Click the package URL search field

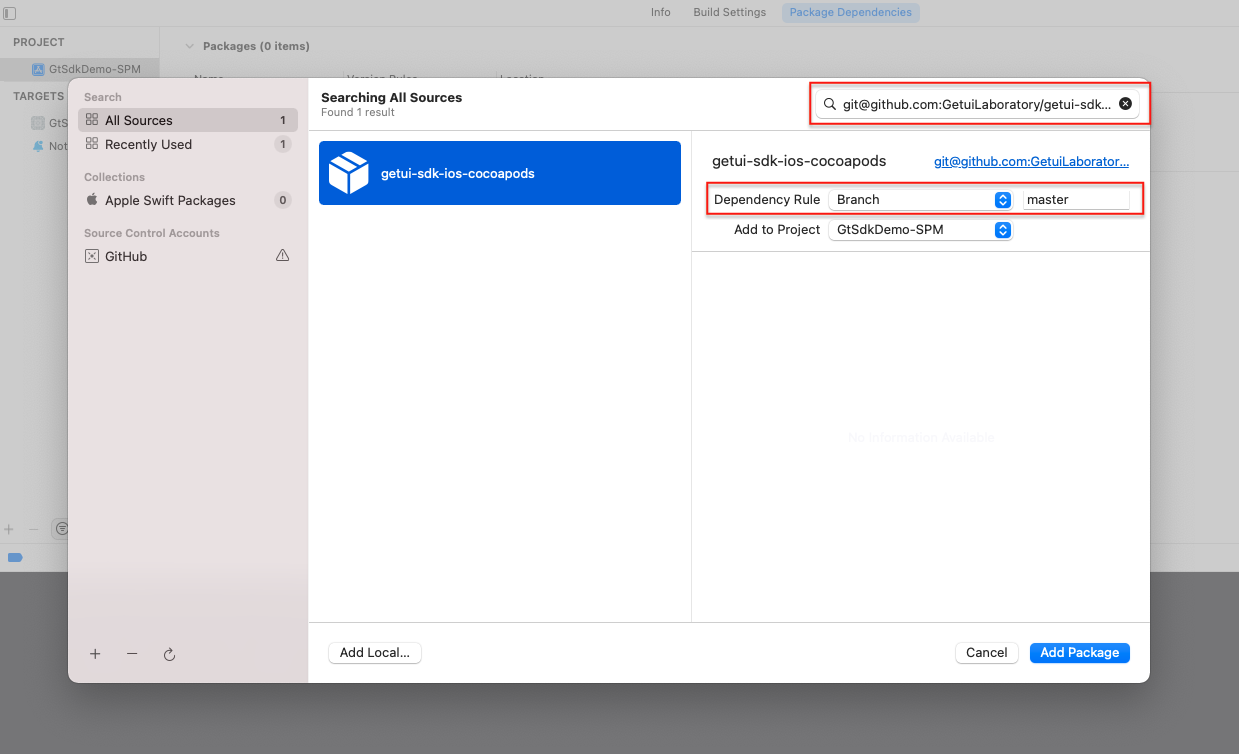pyautogui.click(x=977, y=103)
